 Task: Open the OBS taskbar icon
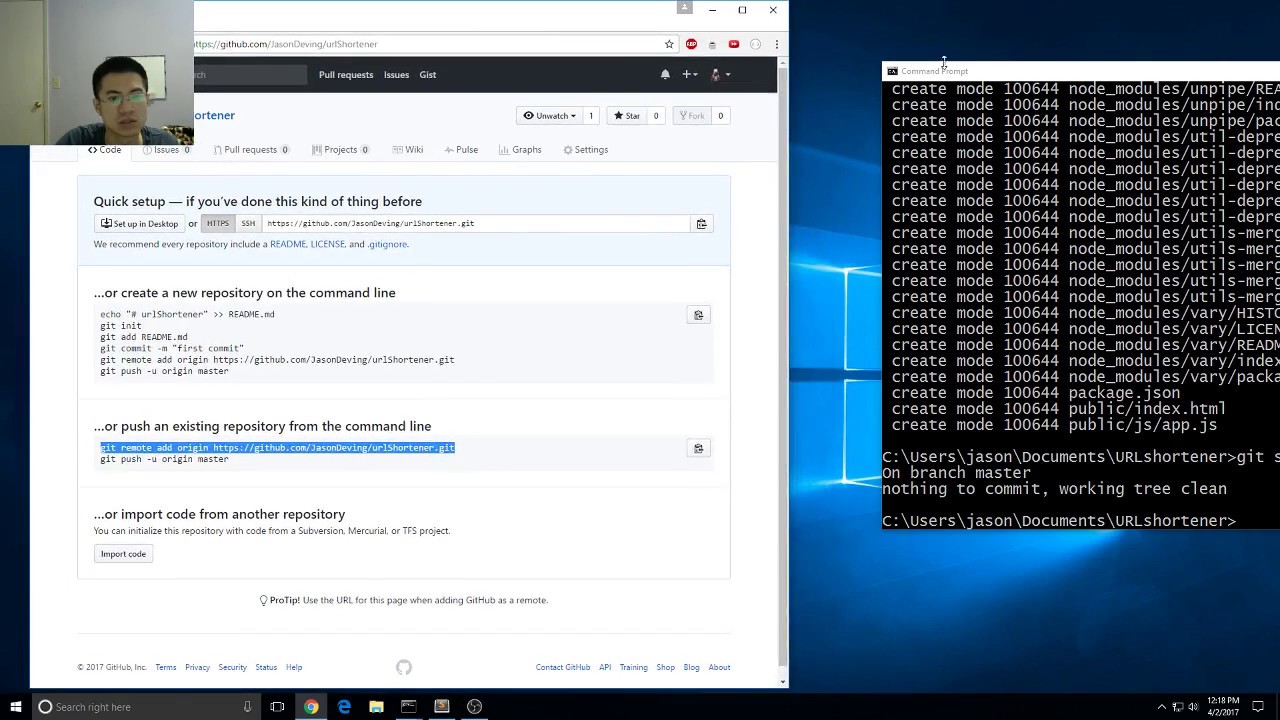click(x=474, y=706)
